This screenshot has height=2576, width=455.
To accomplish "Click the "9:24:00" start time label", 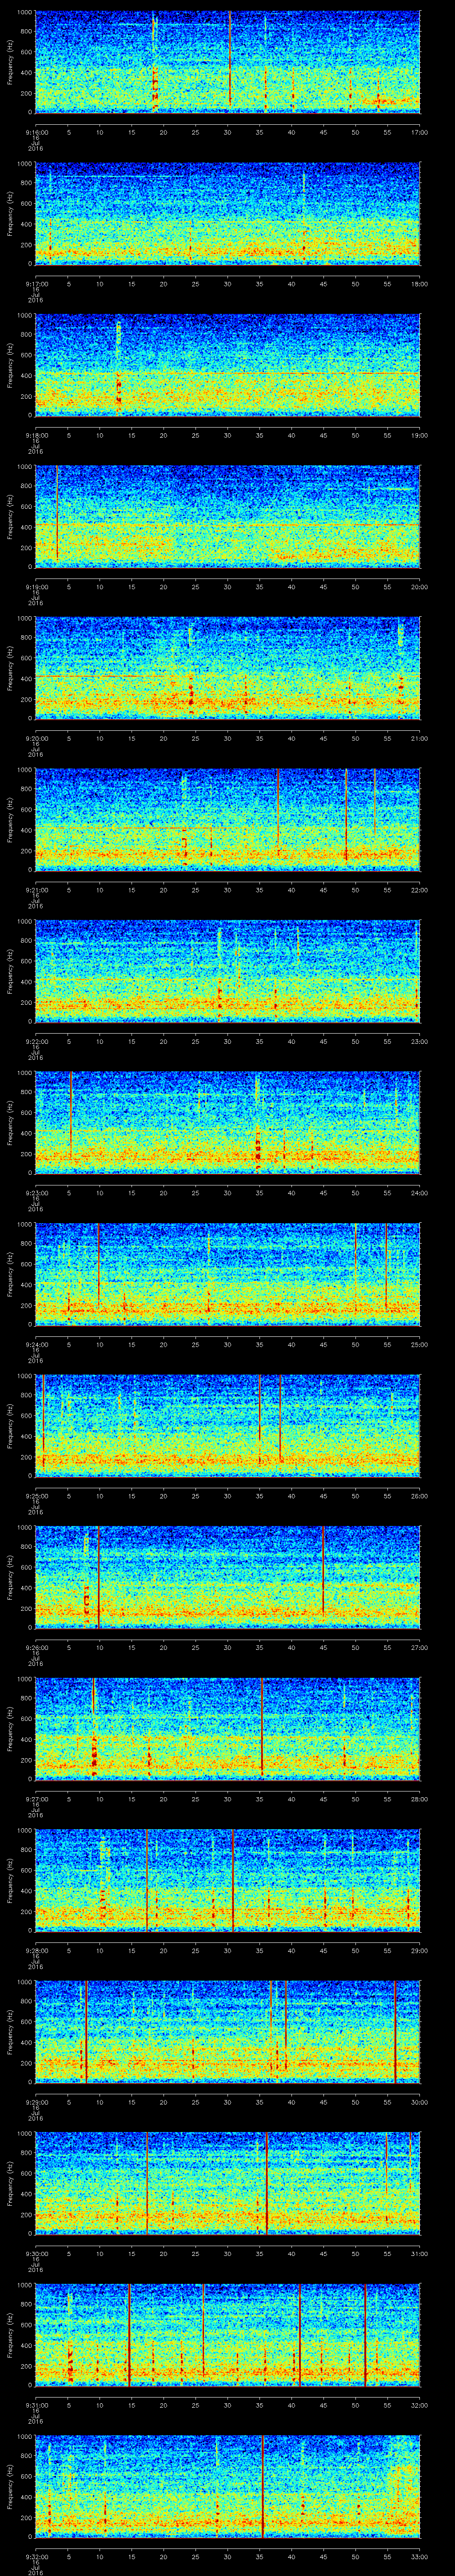I will point(36,1344).
